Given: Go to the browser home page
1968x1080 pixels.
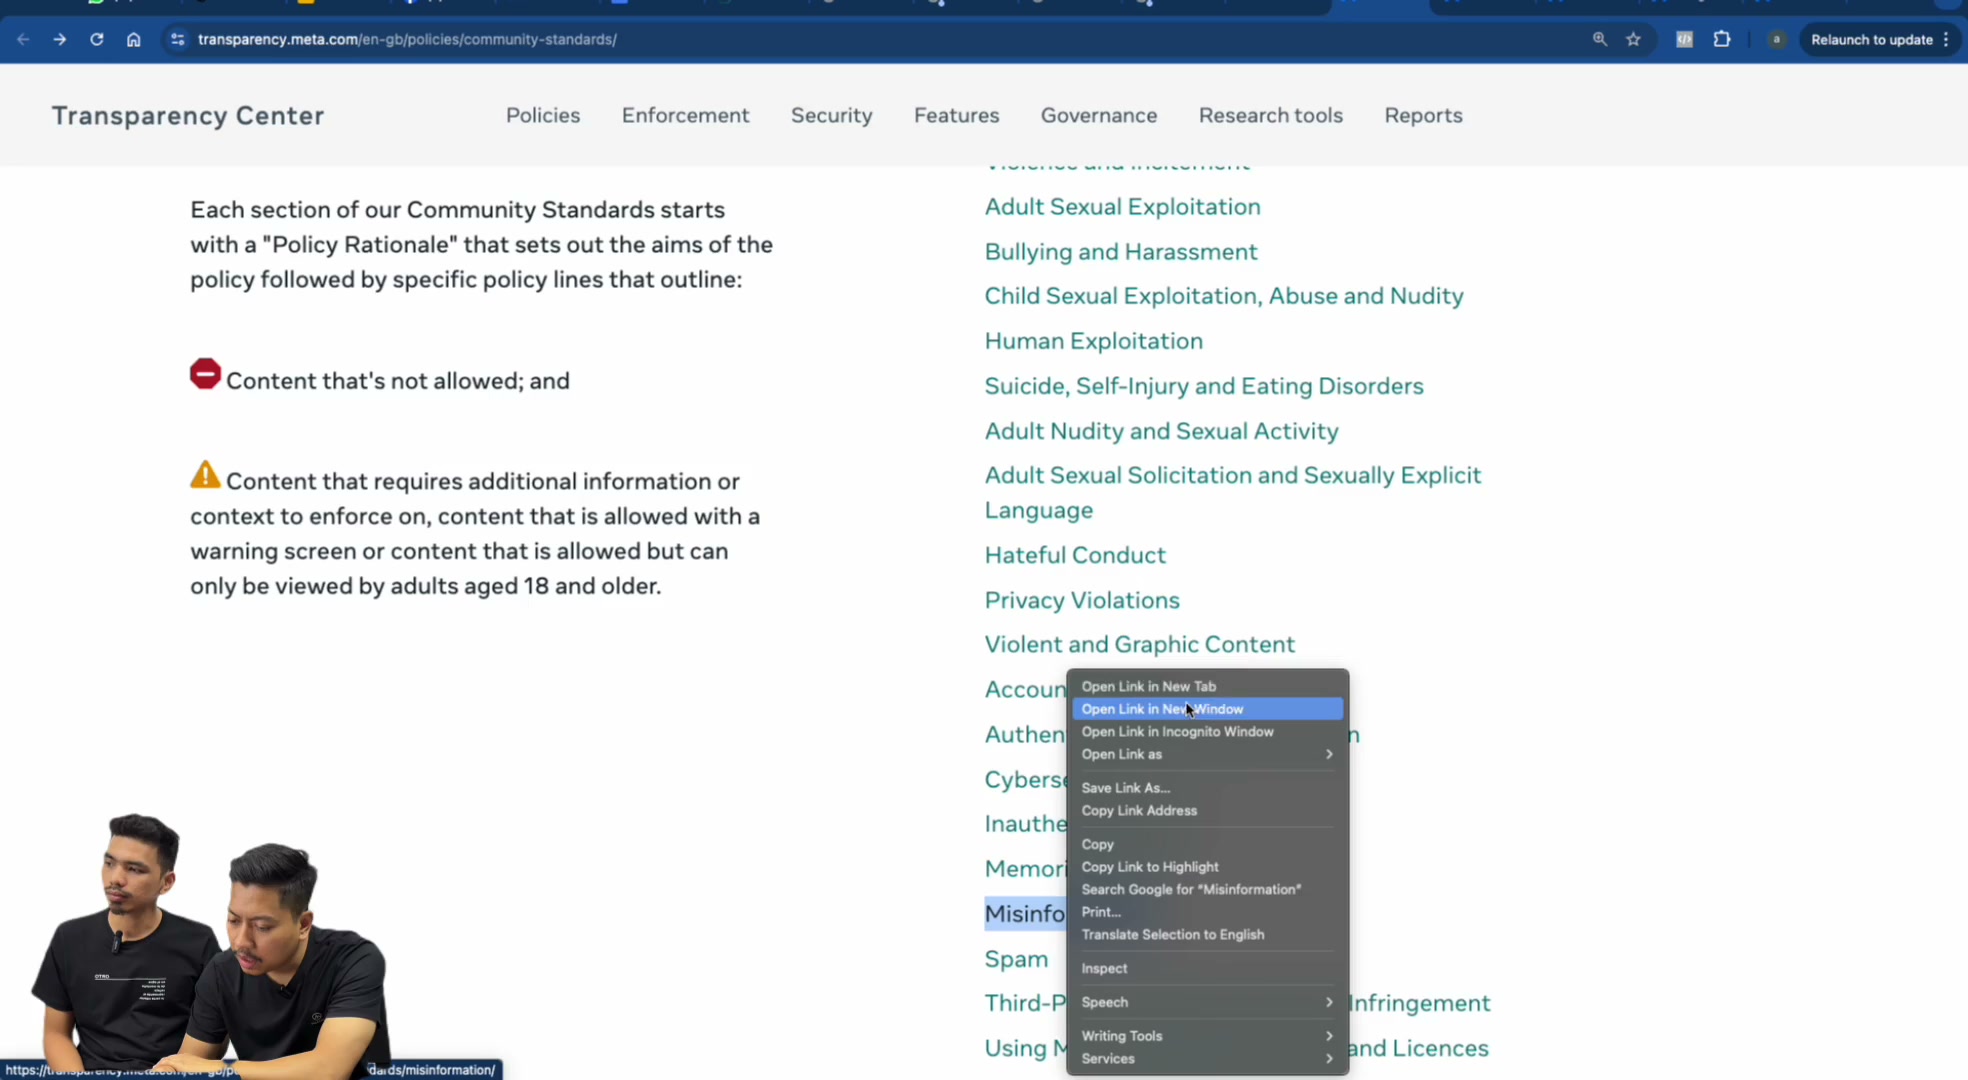Looking at the screenshot, I should [133, 39].
